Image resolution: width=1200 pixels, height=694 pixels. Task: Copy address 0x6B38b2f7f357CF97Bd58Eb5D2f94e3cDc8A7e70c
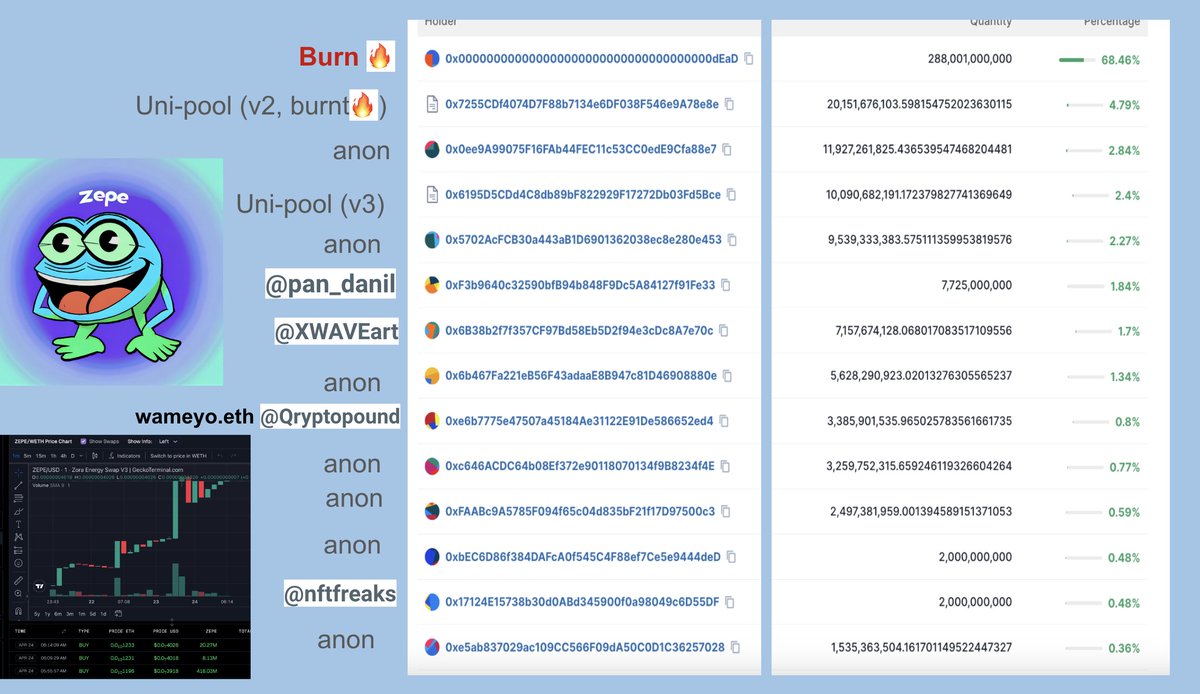pyautogui.click(x=724, y=330)
